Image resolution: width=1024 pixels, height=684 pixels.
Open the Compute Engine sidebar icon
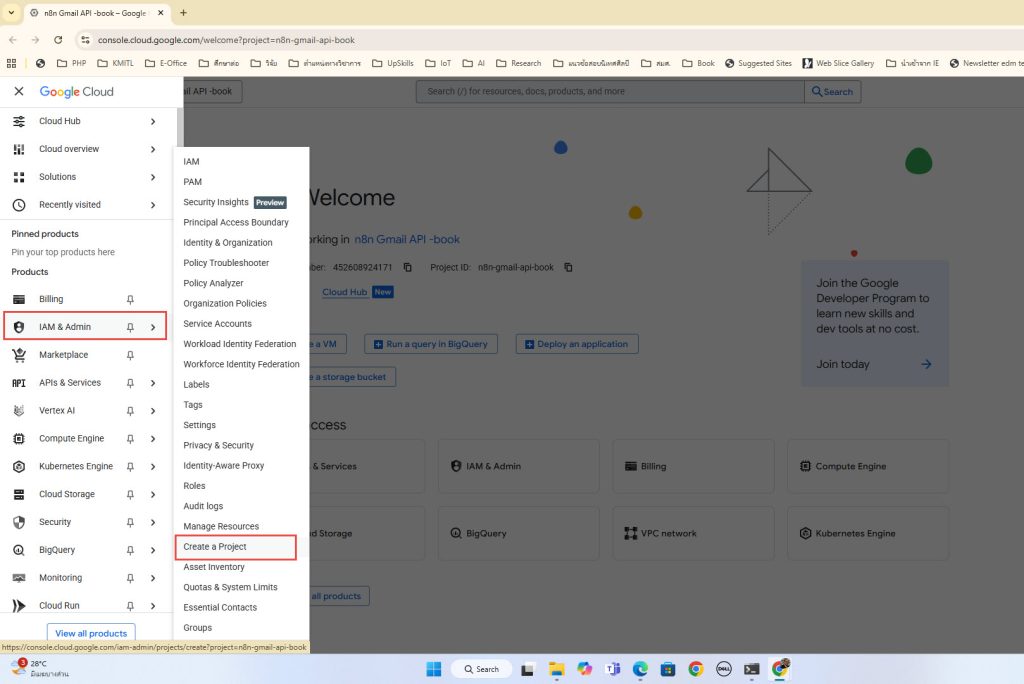pos(19,439)
